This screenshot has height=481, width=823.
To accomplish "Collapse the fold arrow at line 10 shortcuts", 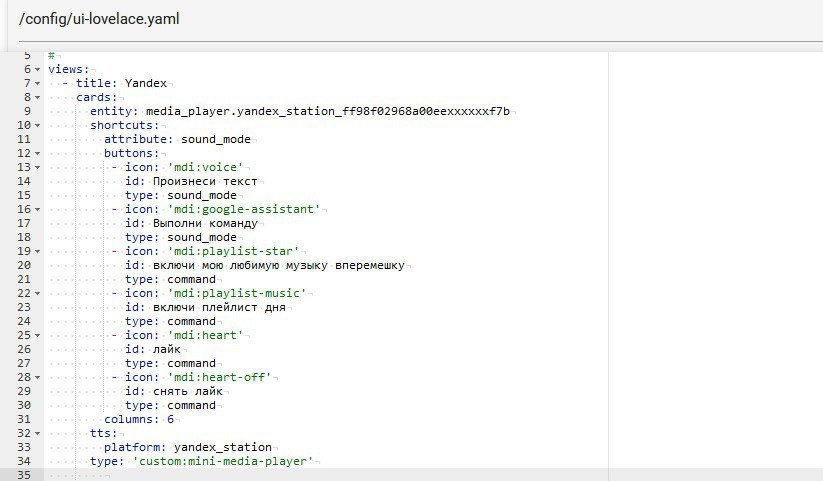I will click(37, 126).
